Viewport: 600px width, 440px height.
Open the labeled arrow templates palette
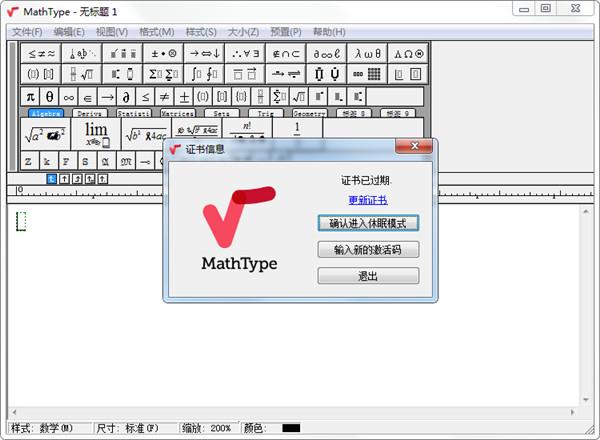pyautogui.click(x=286, y=74)
